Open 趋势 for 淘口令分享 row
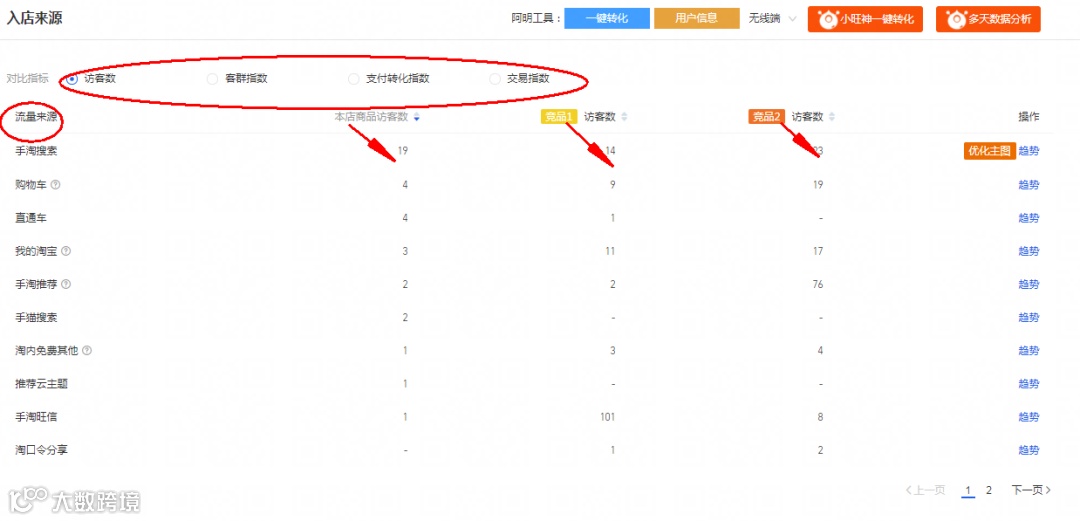This screenshot has width=1080, height=521. click(x=1028, y=449)
